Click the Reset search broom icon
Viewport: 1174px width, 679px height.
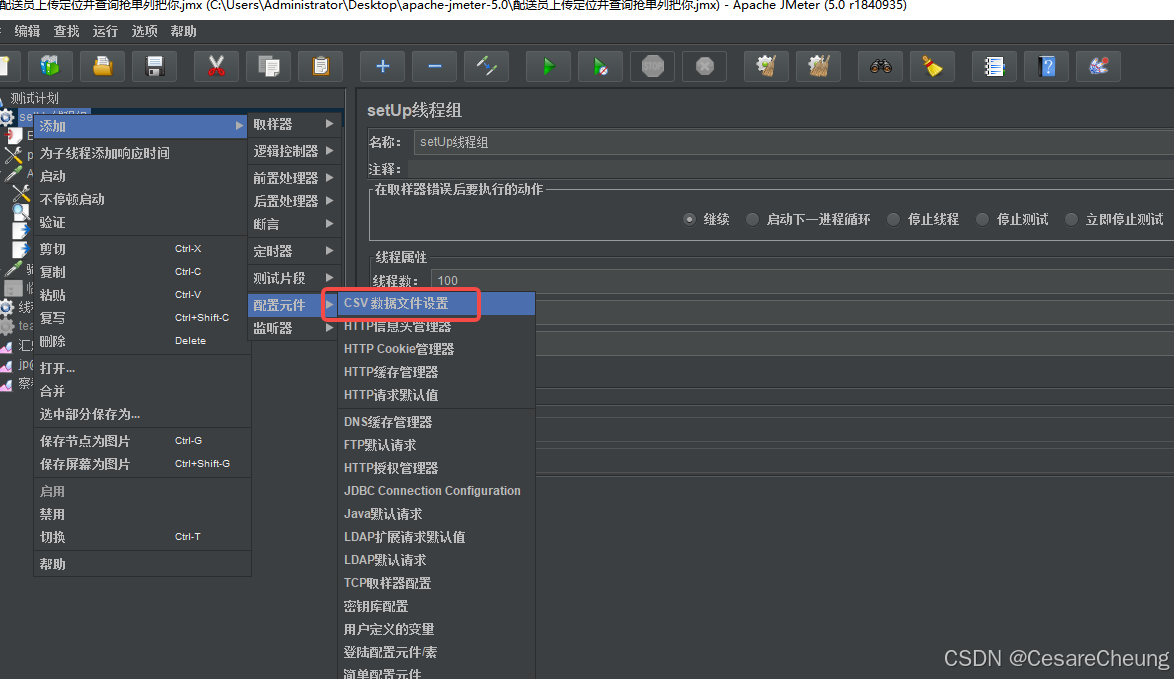point(932,67)
